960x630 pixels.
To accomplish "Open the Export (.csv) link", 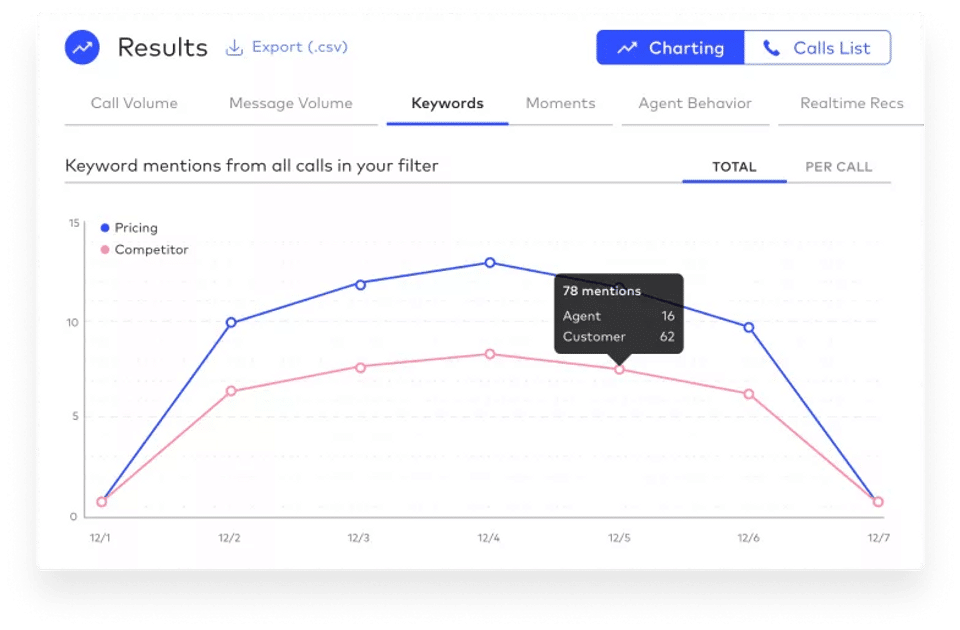I will point(299,47).
